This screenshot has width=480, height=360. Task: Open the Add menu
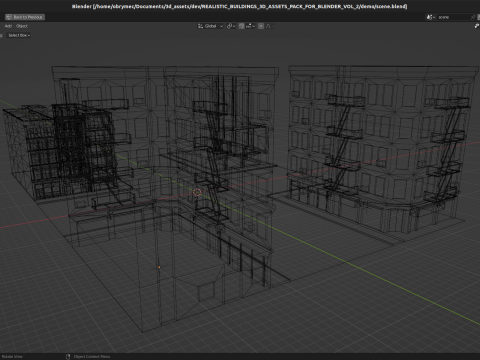8,26
